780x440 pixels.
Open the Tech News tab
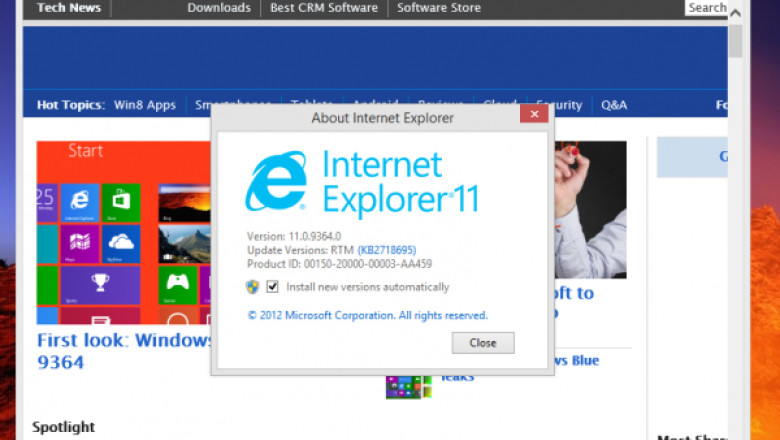click(x=69, y=8)
